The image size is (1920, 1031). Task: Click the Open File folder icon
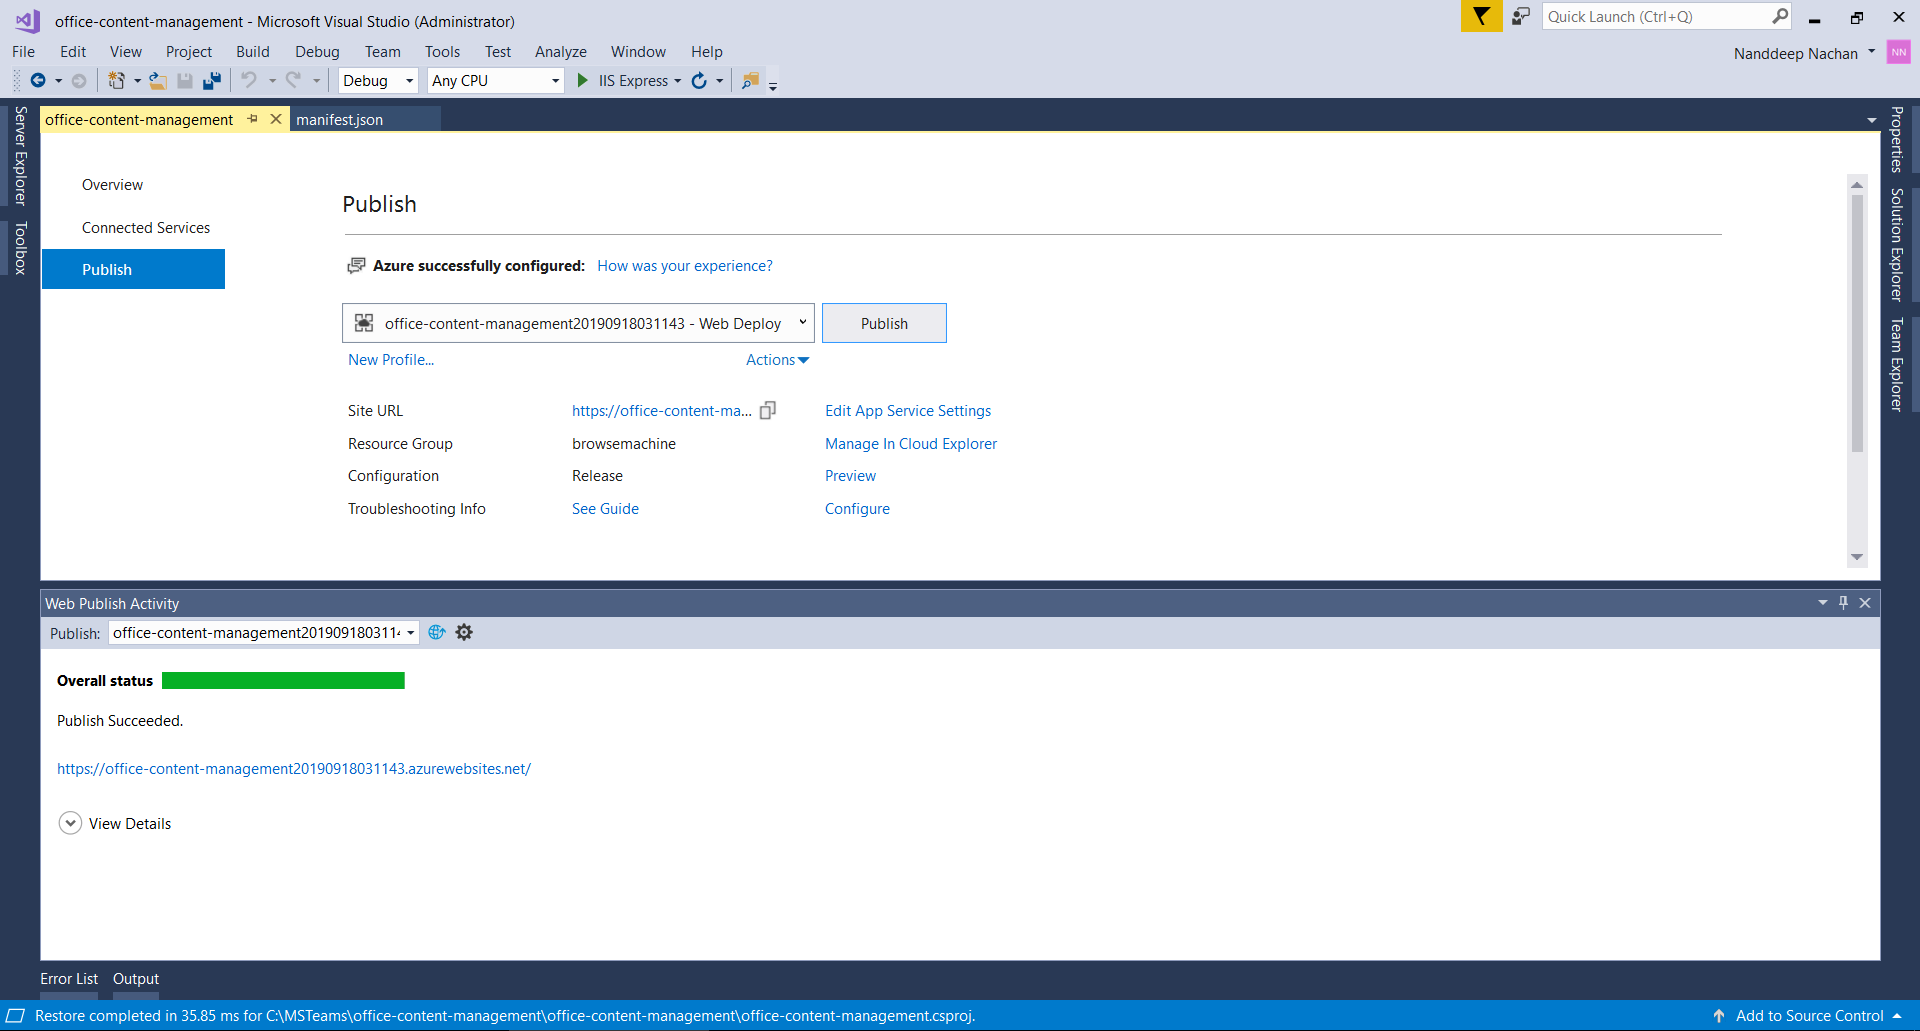click(157, 81)
